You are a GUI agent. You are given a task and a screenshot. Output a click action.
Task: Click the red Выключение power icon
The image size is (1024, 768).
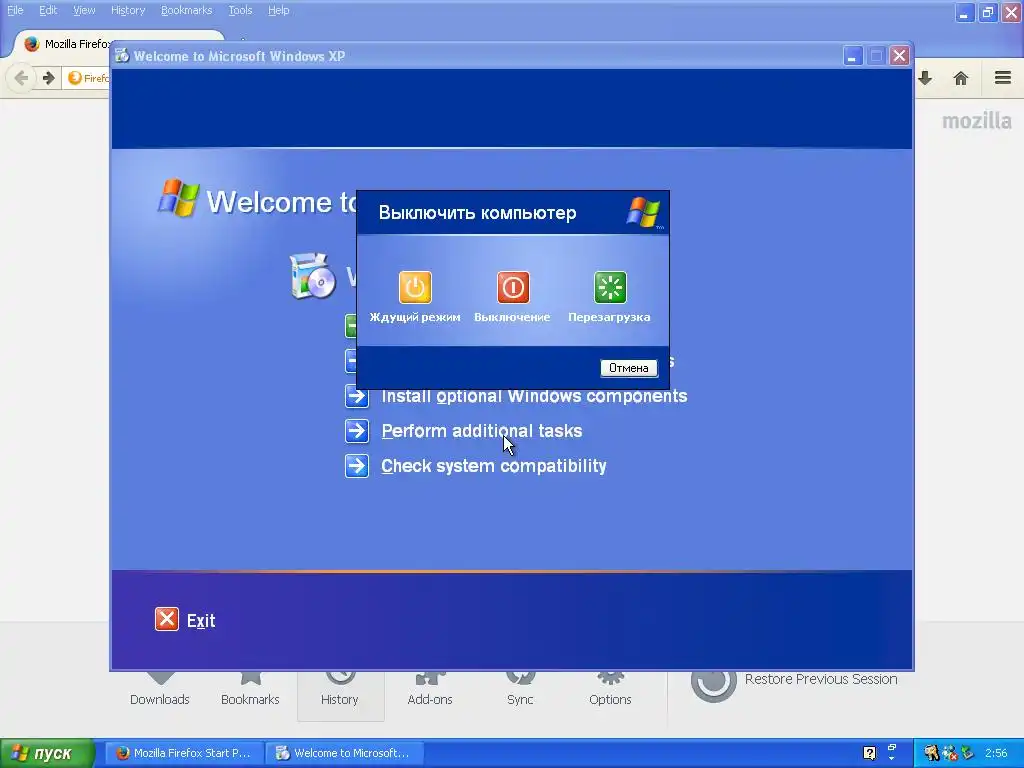tap(513, 287)
